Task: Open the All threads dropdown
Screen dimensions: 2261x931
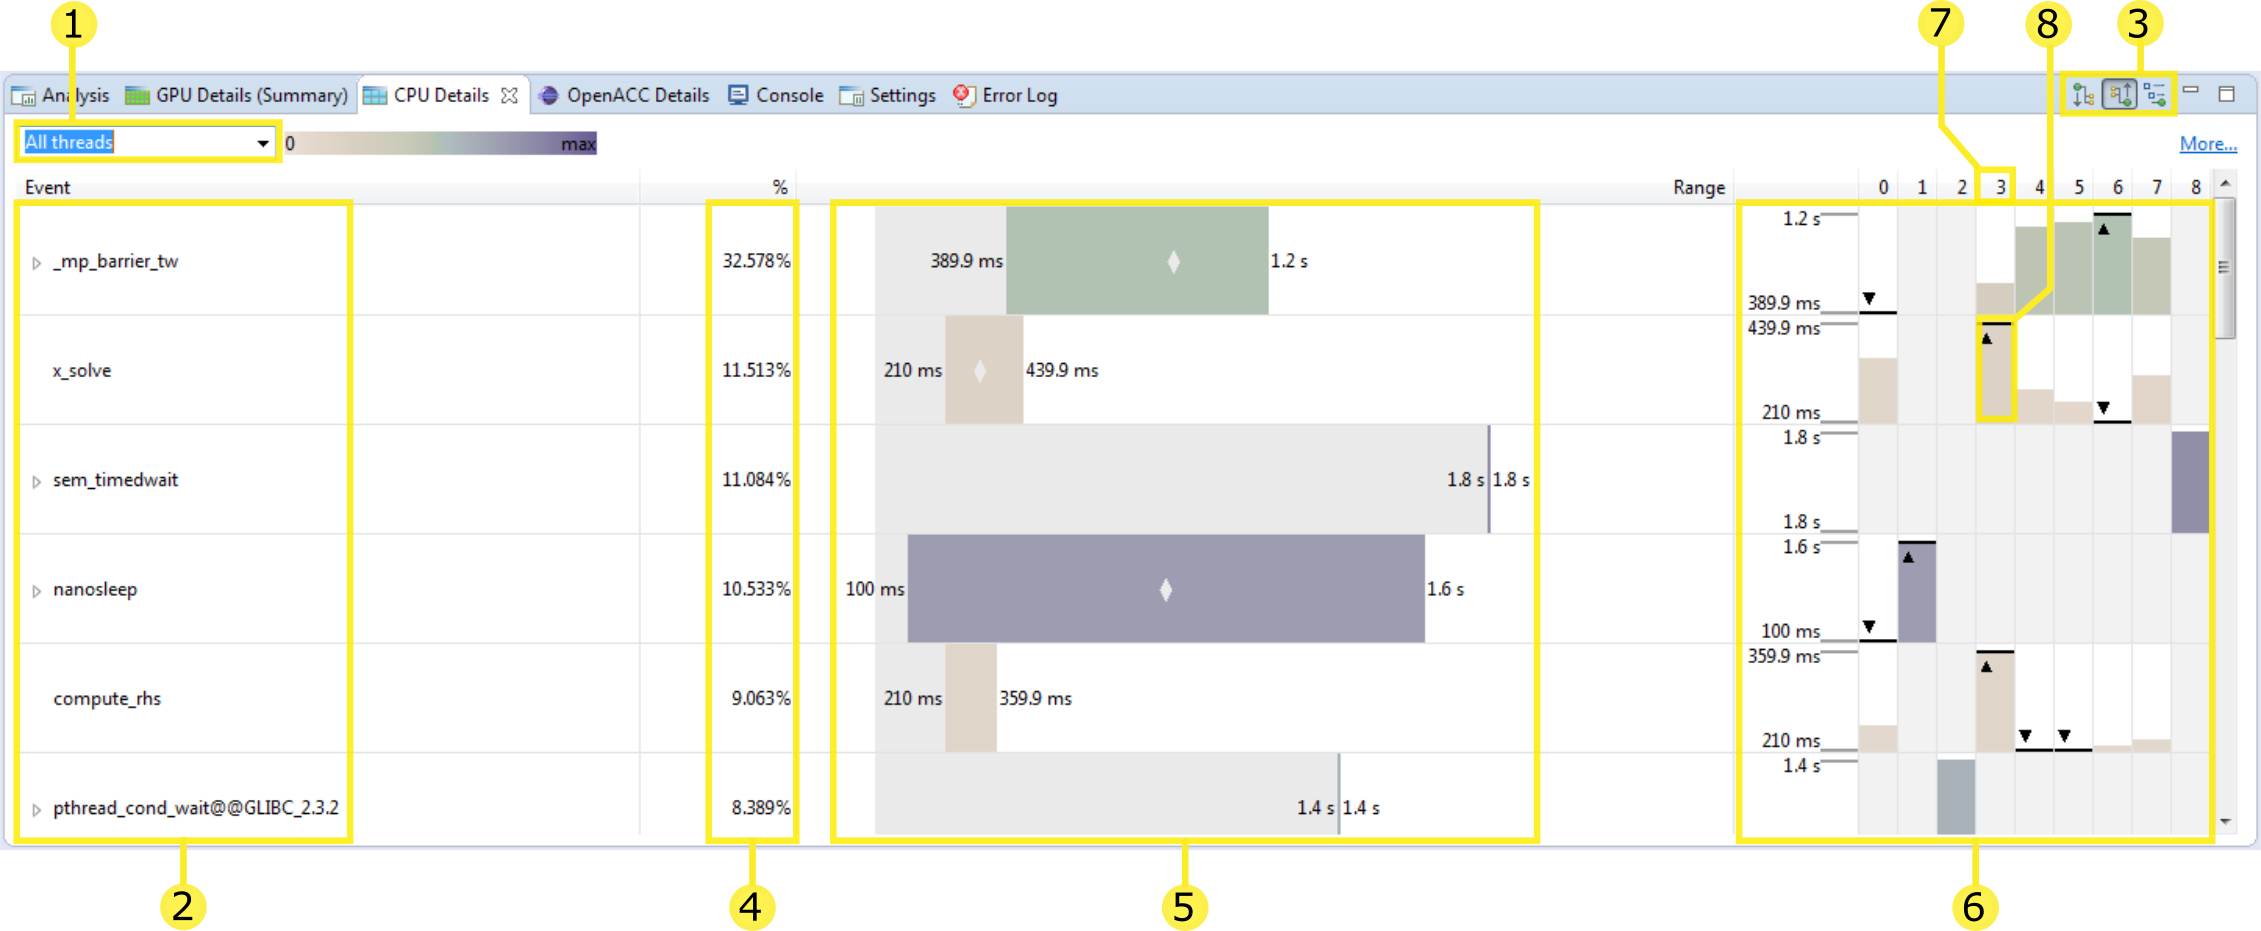Action: pyautogui.click(x=262, y=142)
